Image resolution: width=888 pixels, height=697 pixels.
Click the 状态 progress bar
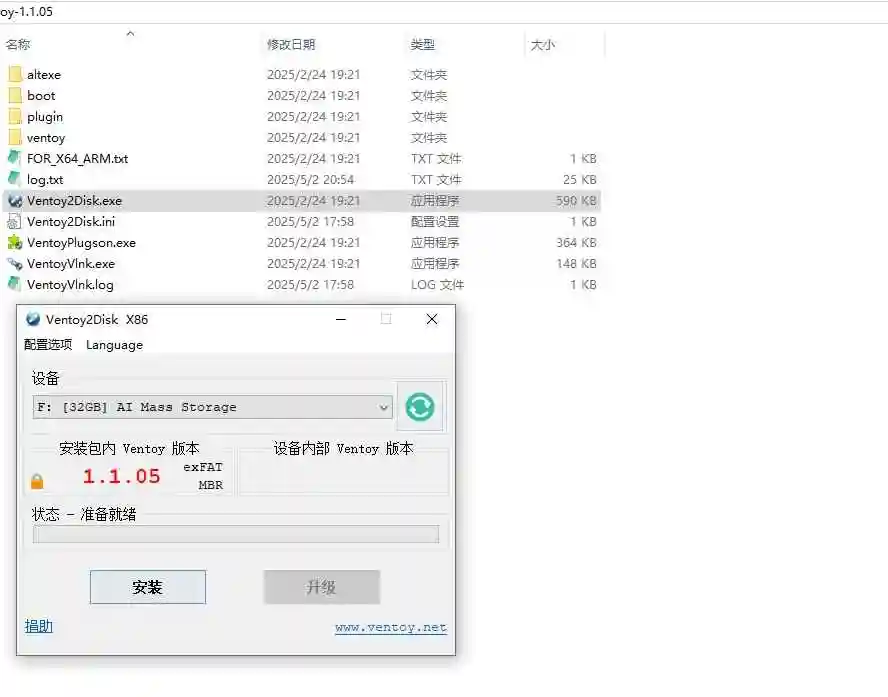(x=236, y=535)
